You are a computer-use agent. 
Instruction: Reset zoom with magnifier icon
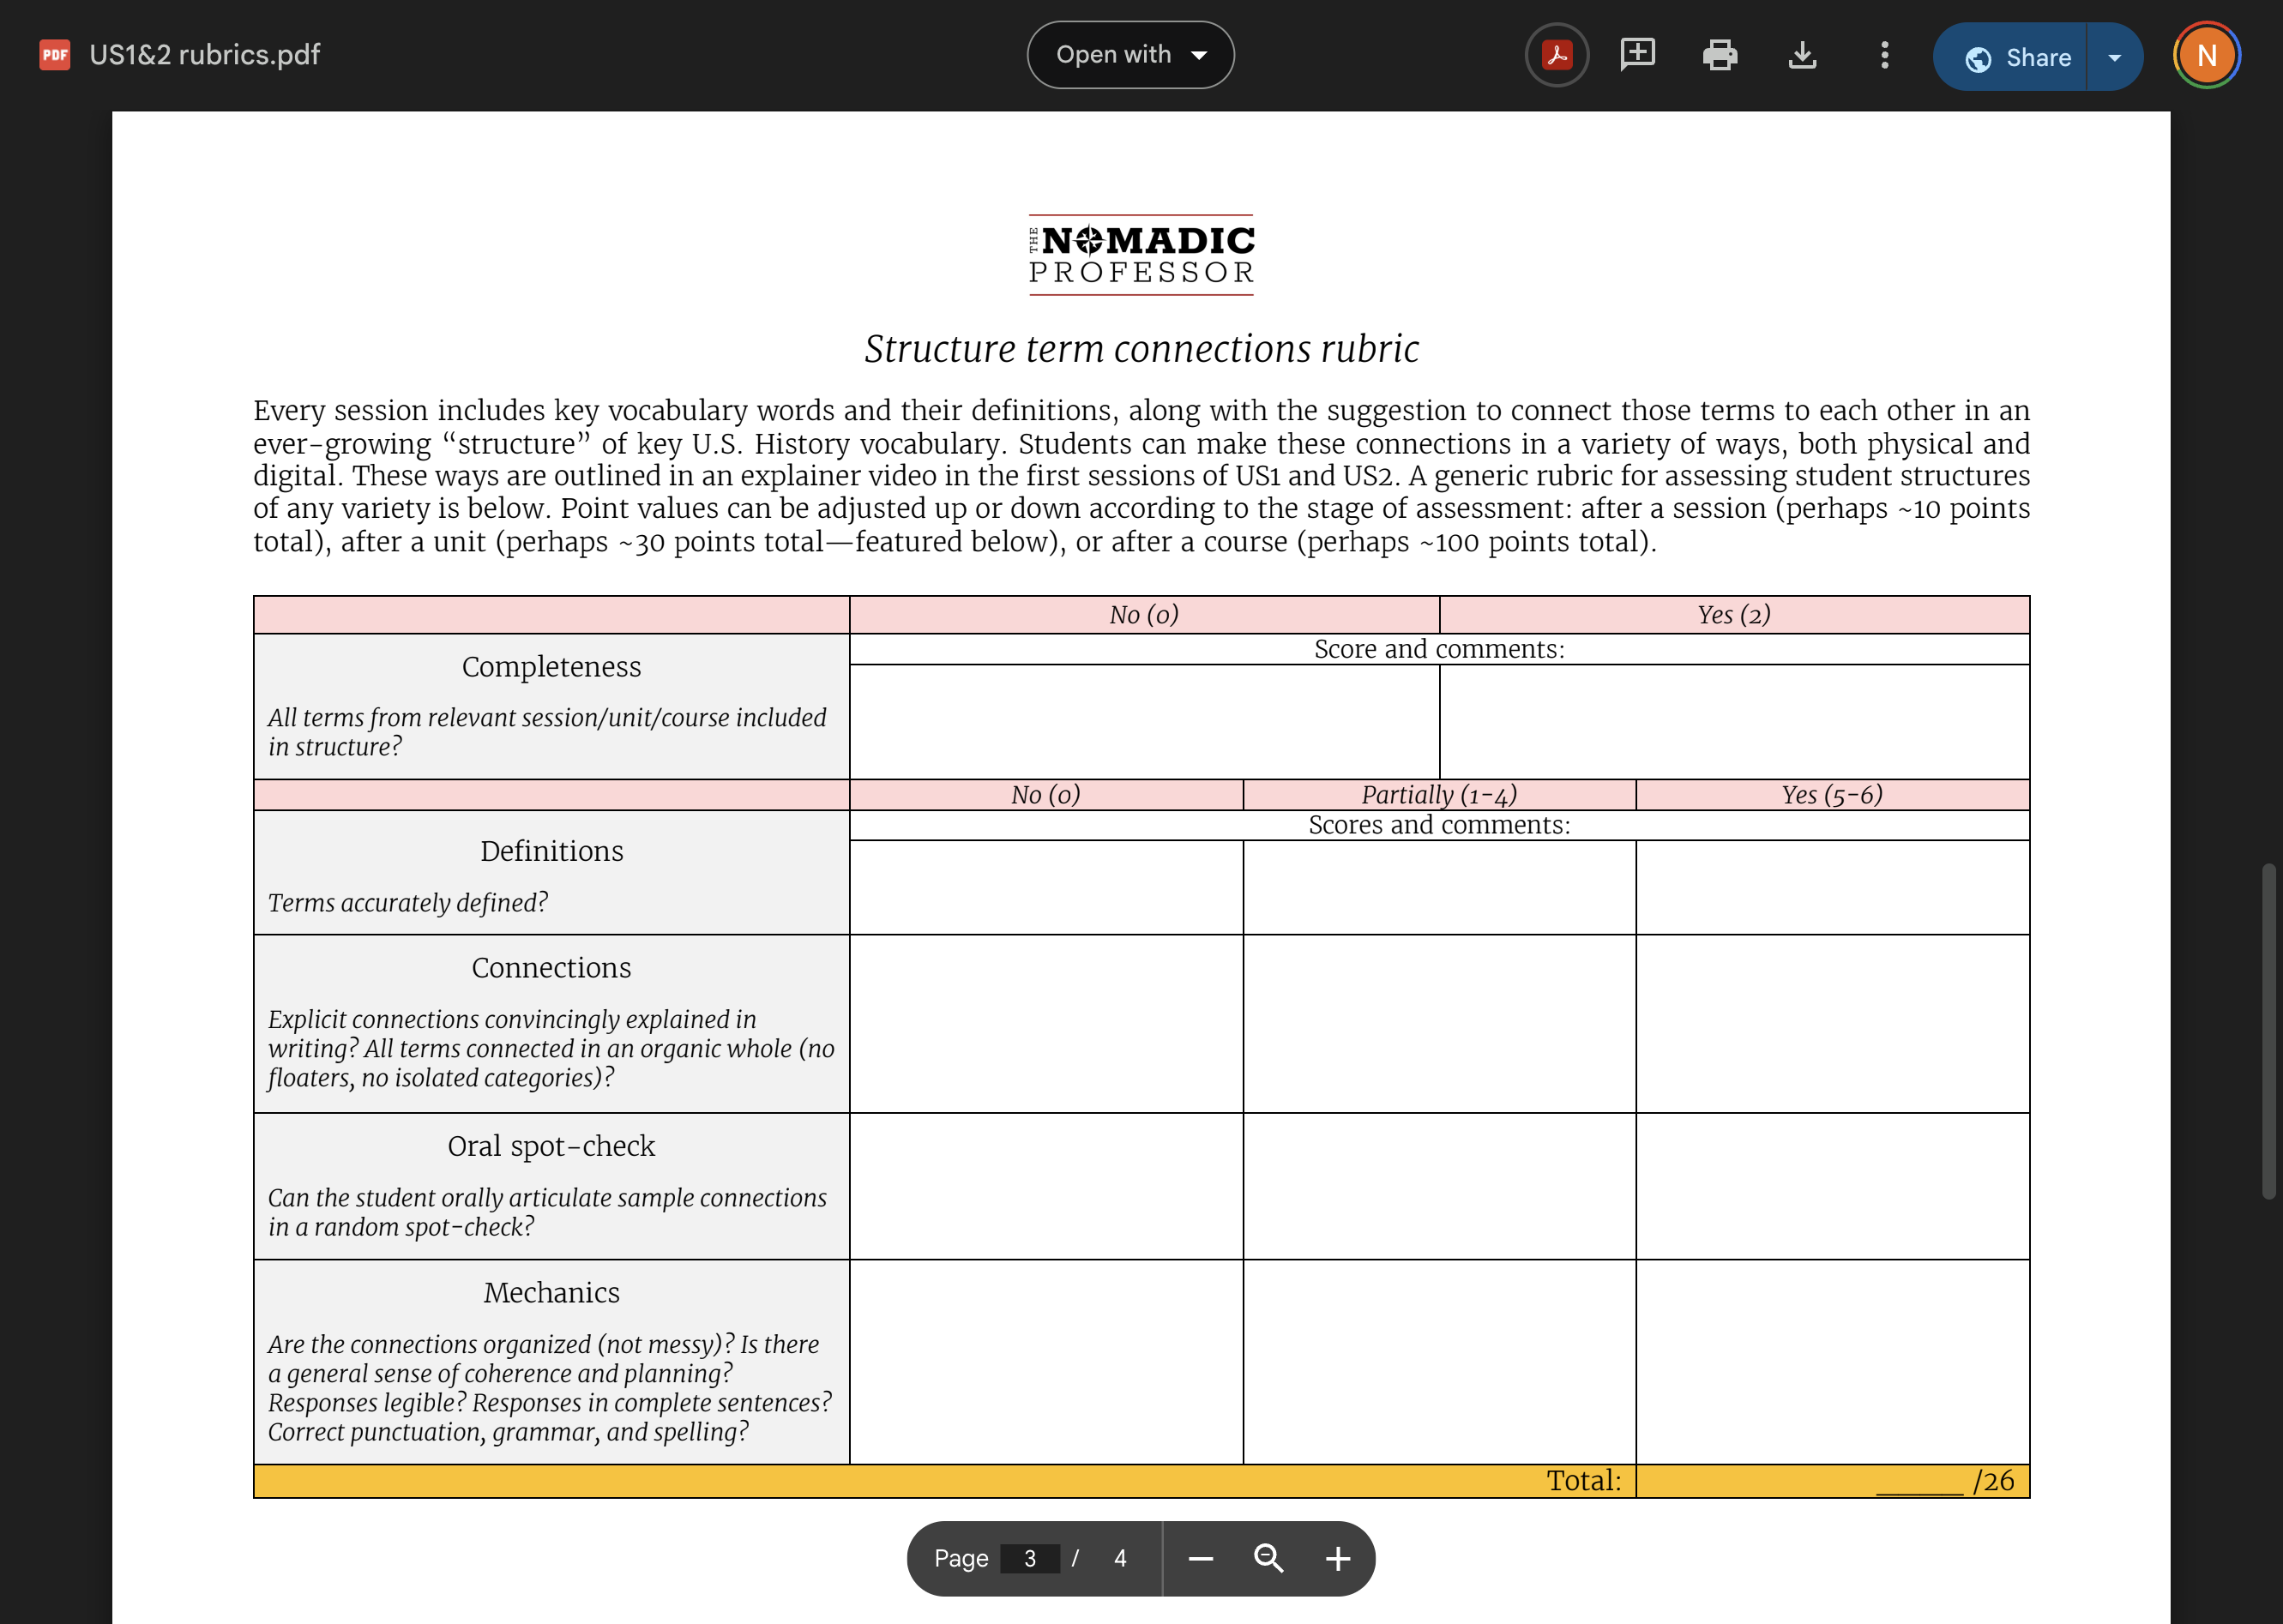click(x=1268, y=1558)
